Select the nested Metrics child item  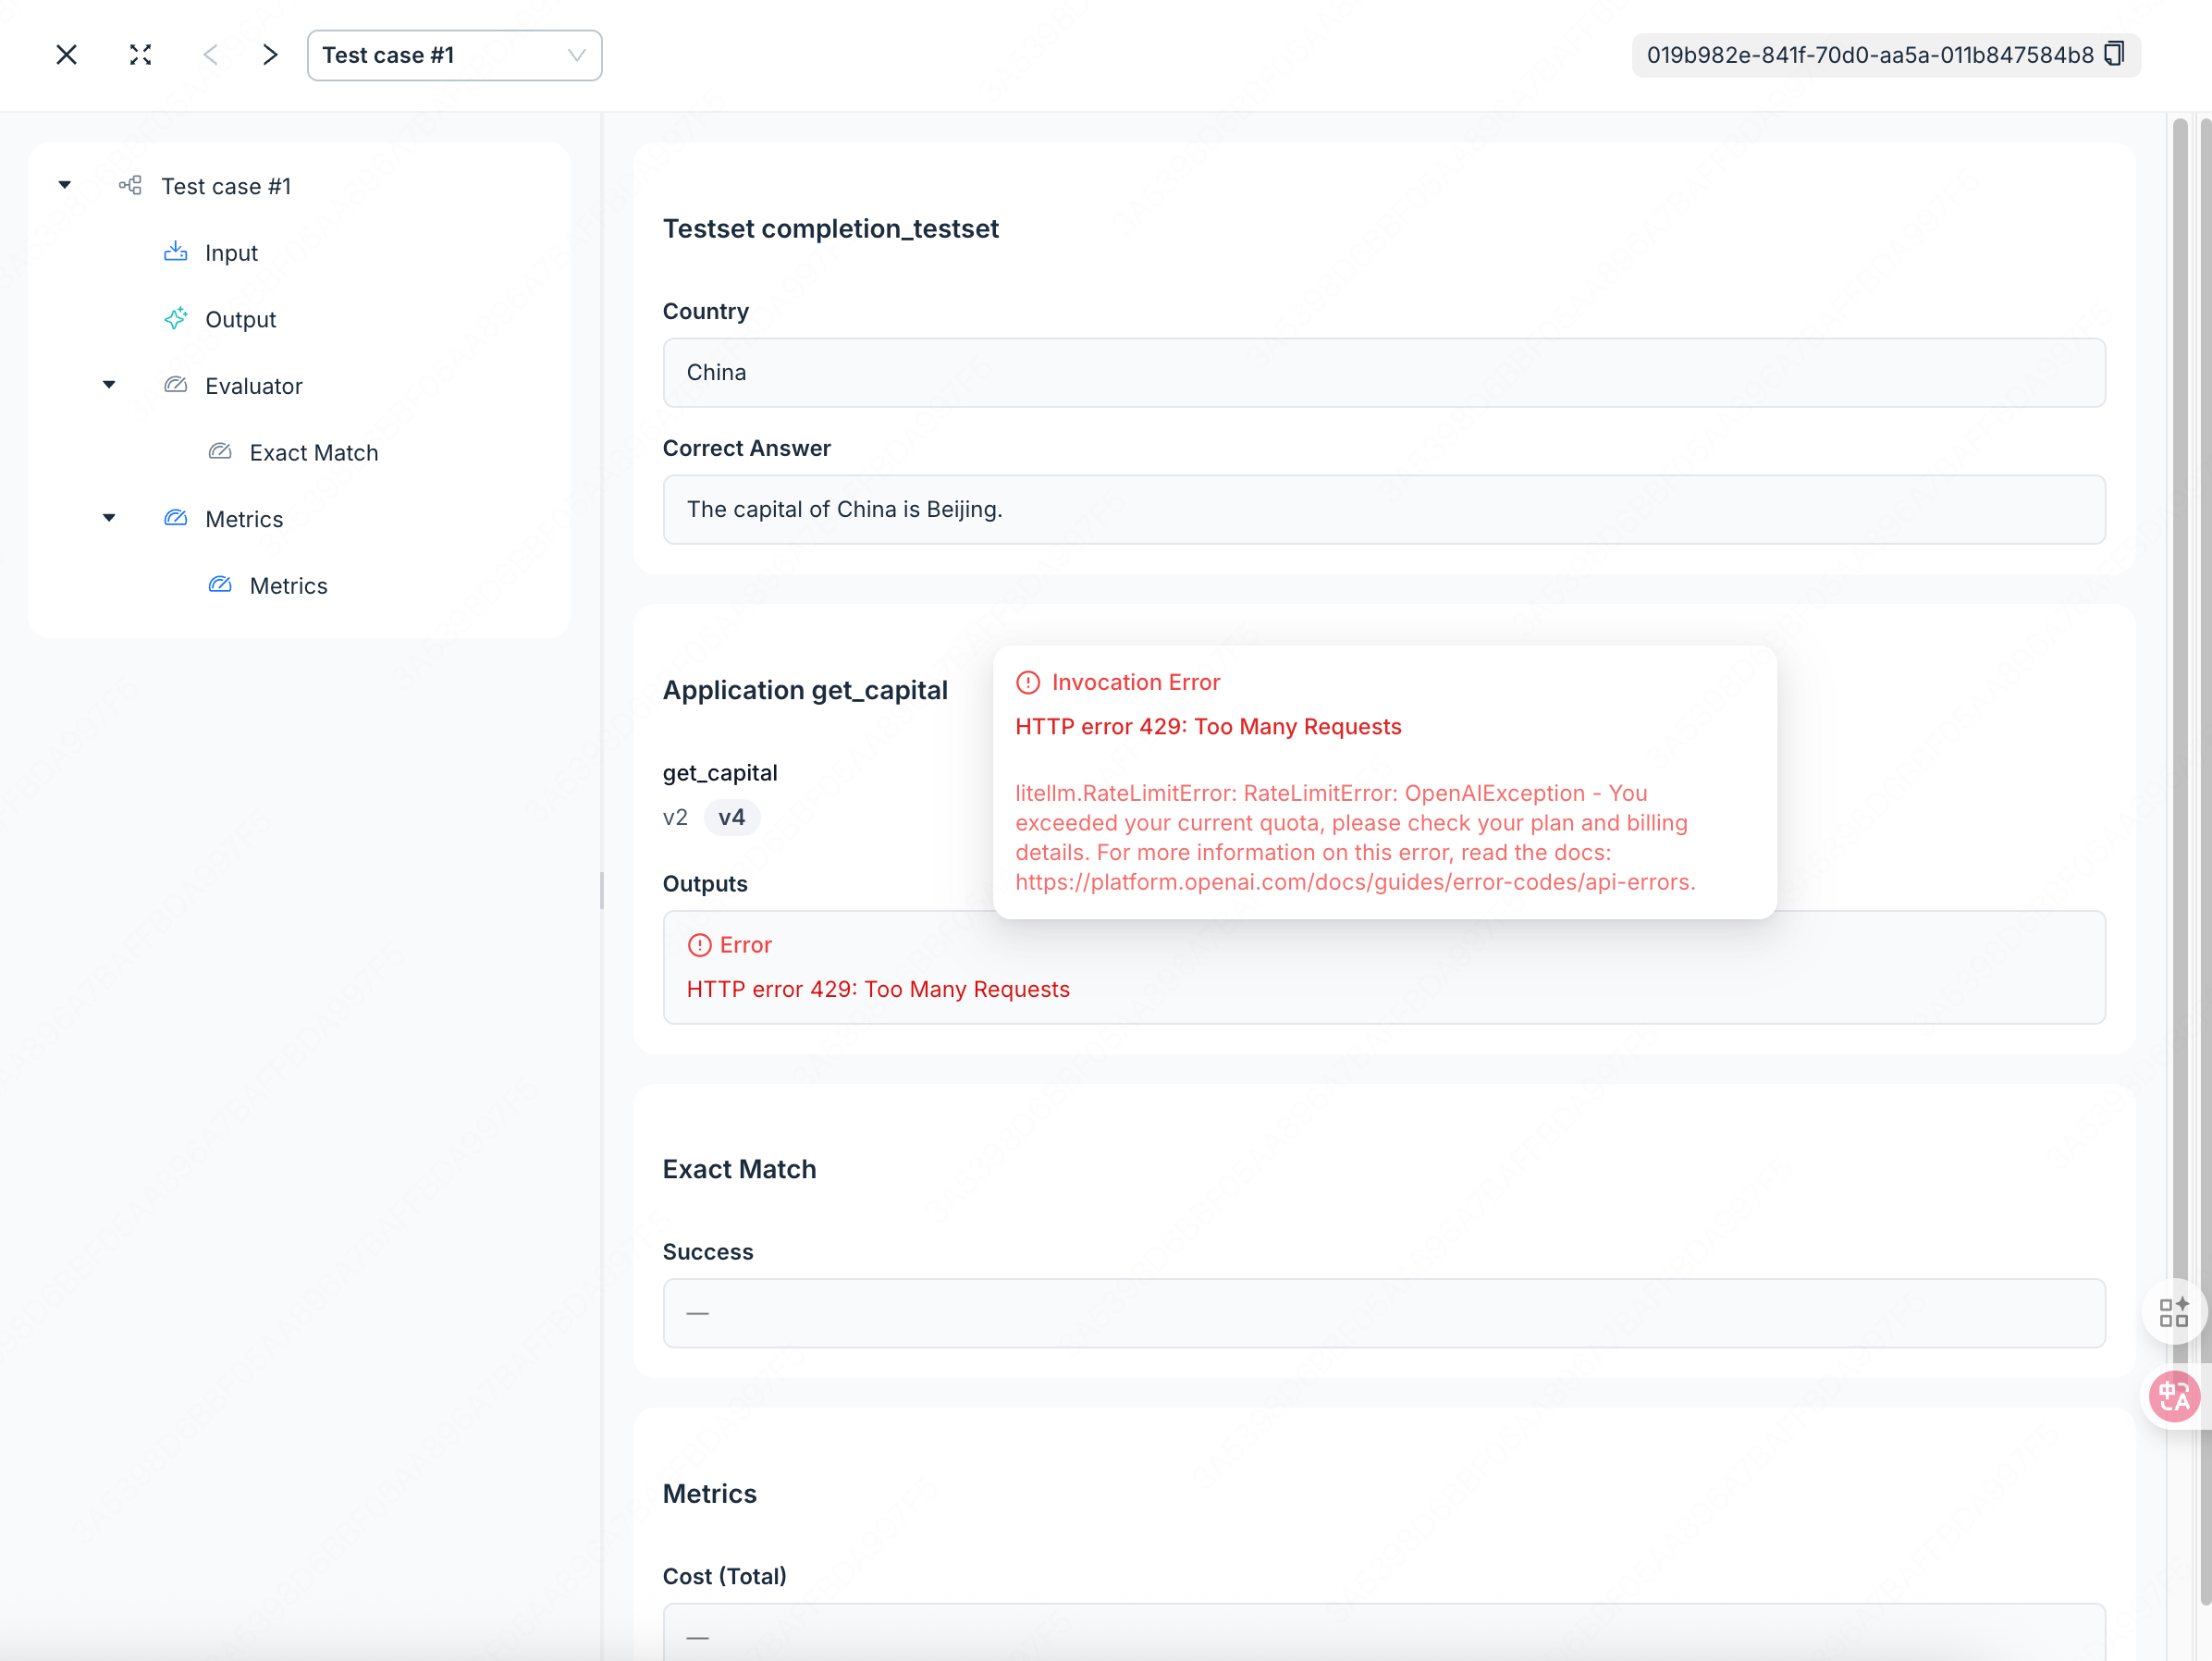pos(288,586)
